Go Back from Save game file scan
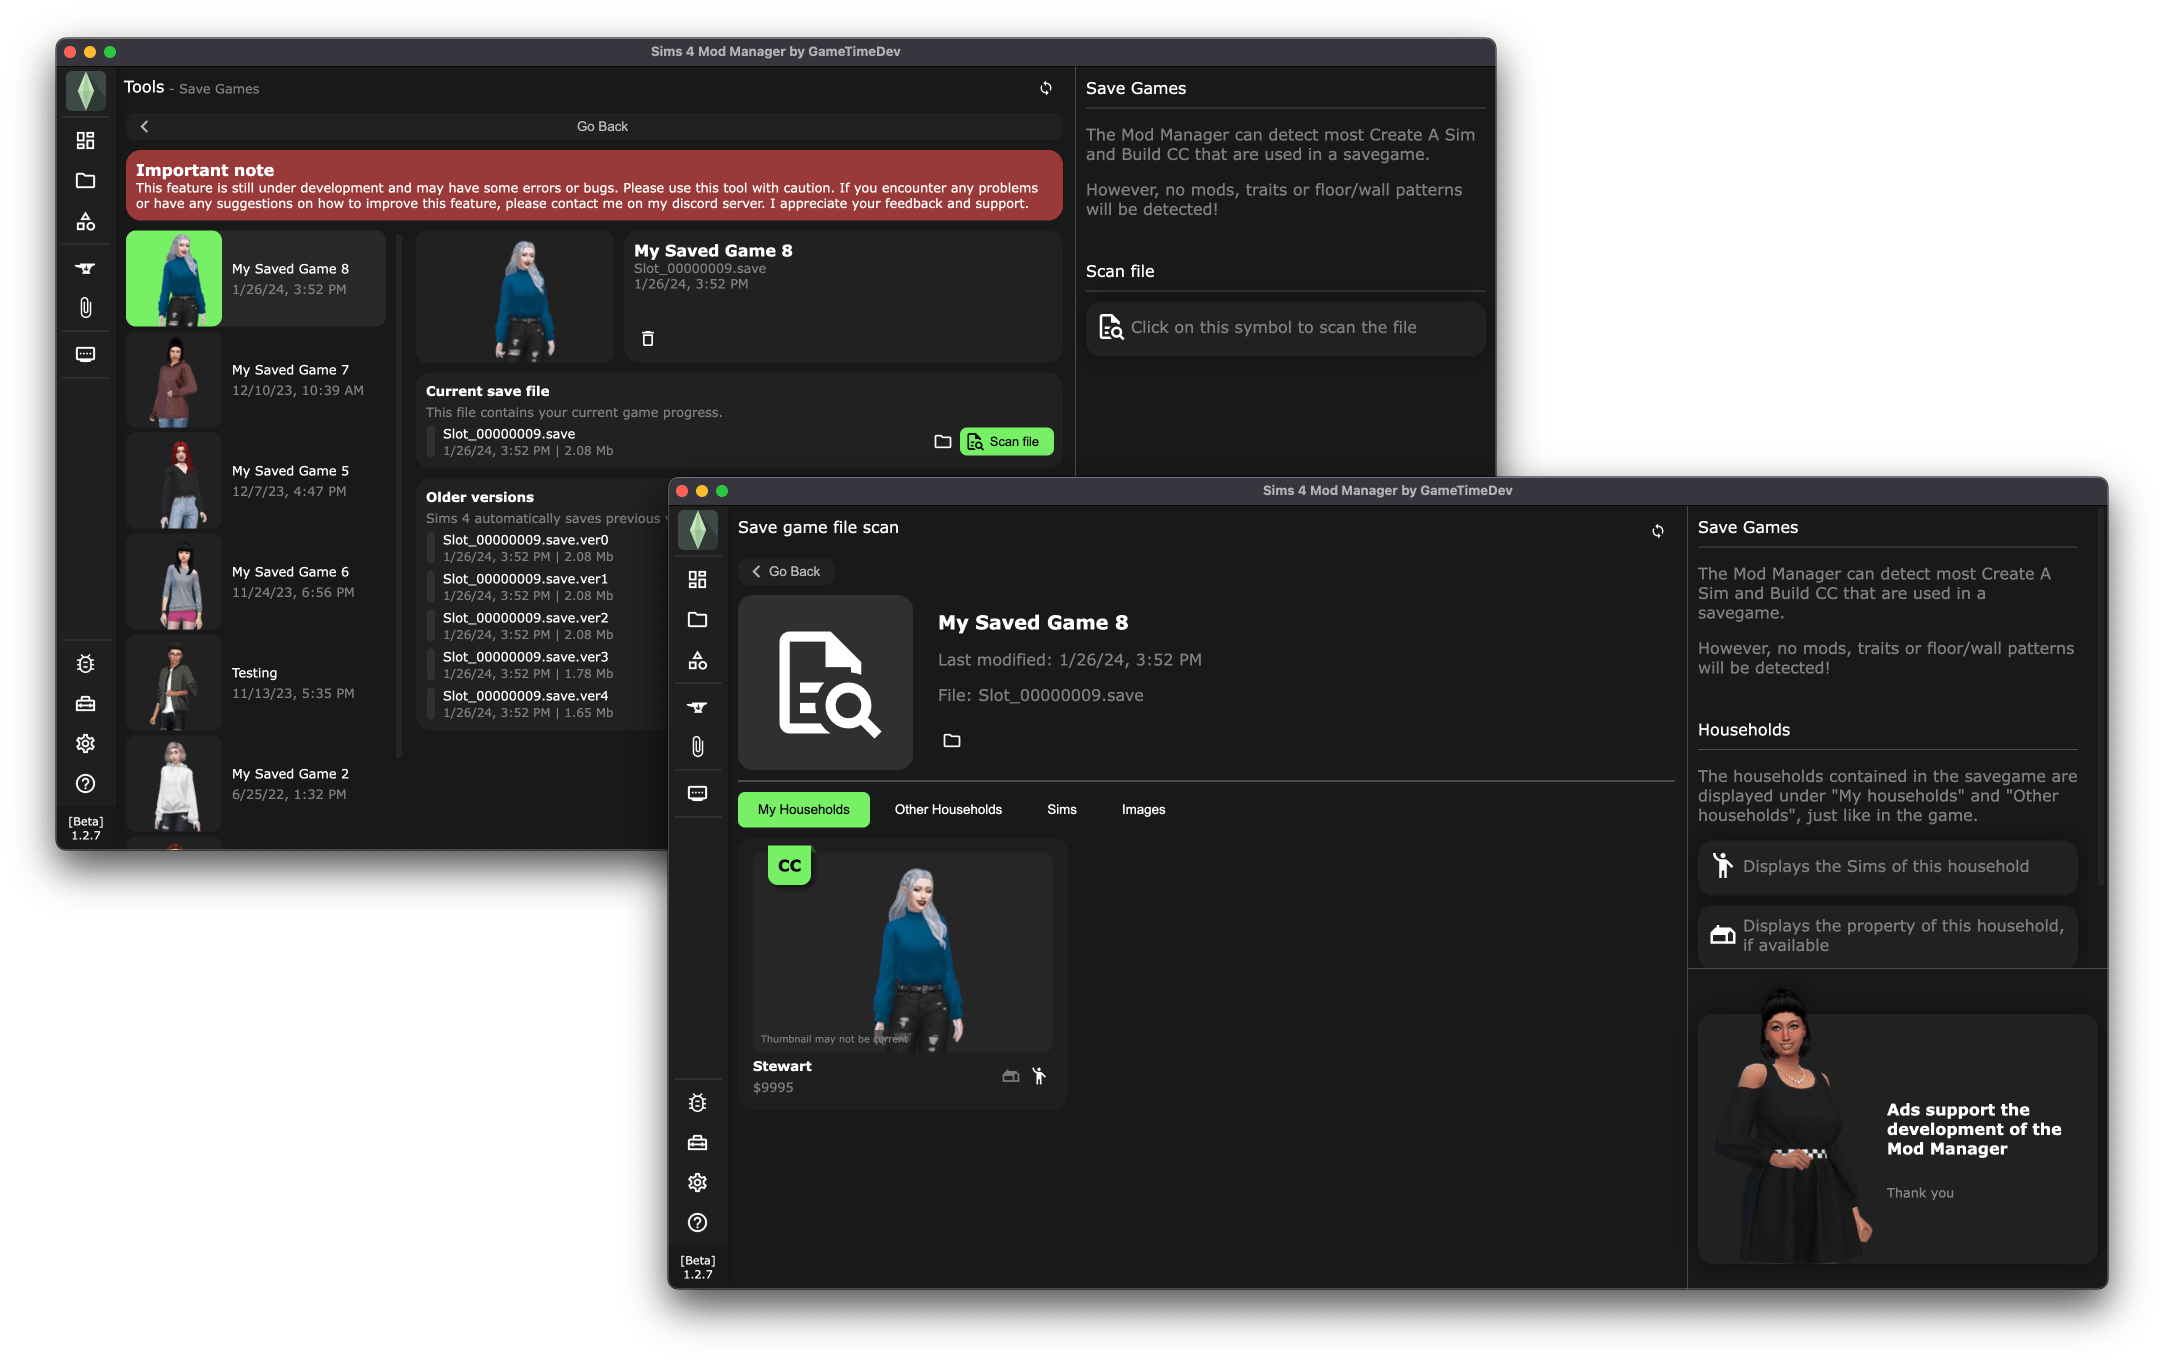 coord(786,571)
